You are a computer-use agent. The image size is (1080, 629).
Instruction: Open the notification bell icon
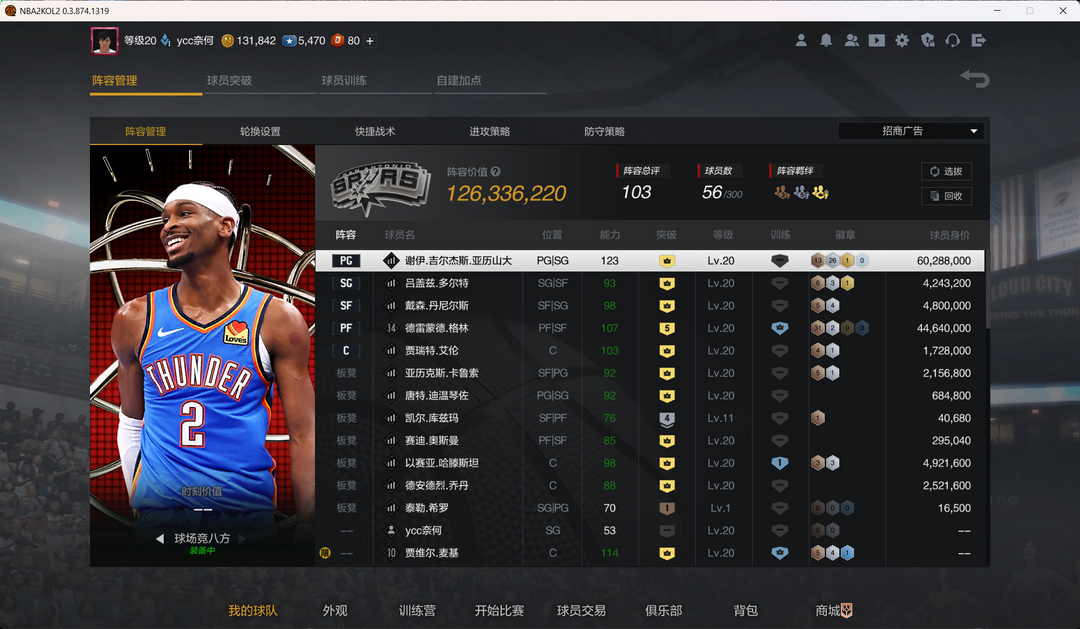pyautogui.click(x=826, y=41)
